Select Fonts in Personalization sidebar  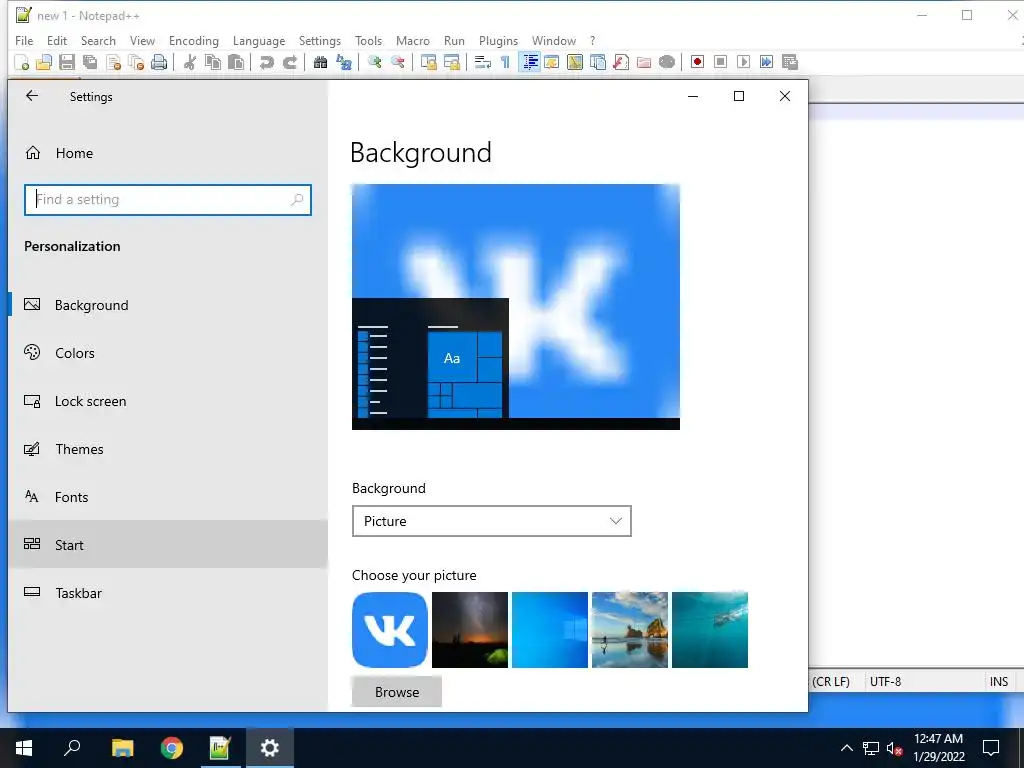[168, 497]
